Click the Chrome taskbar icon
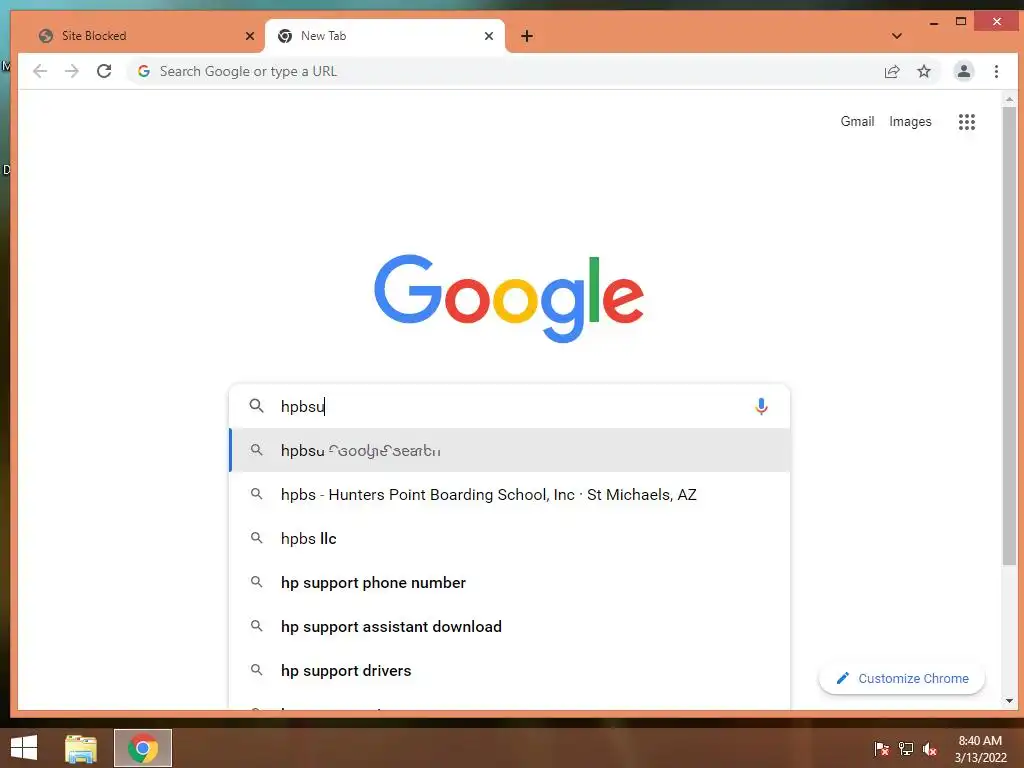Image resolution: width=1024 pixels, height=768 pixels. (x=143, y=748)
